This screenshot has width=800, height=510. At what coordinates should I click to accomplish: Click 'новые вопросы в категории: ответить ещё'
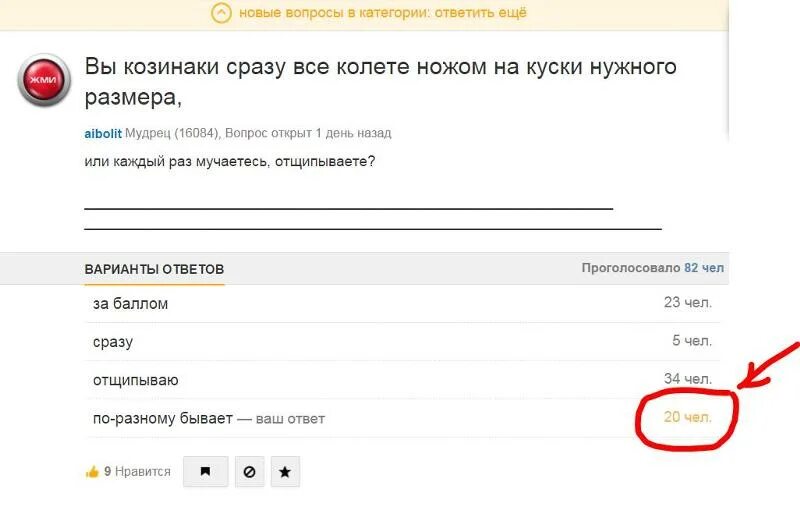(383, 13)
